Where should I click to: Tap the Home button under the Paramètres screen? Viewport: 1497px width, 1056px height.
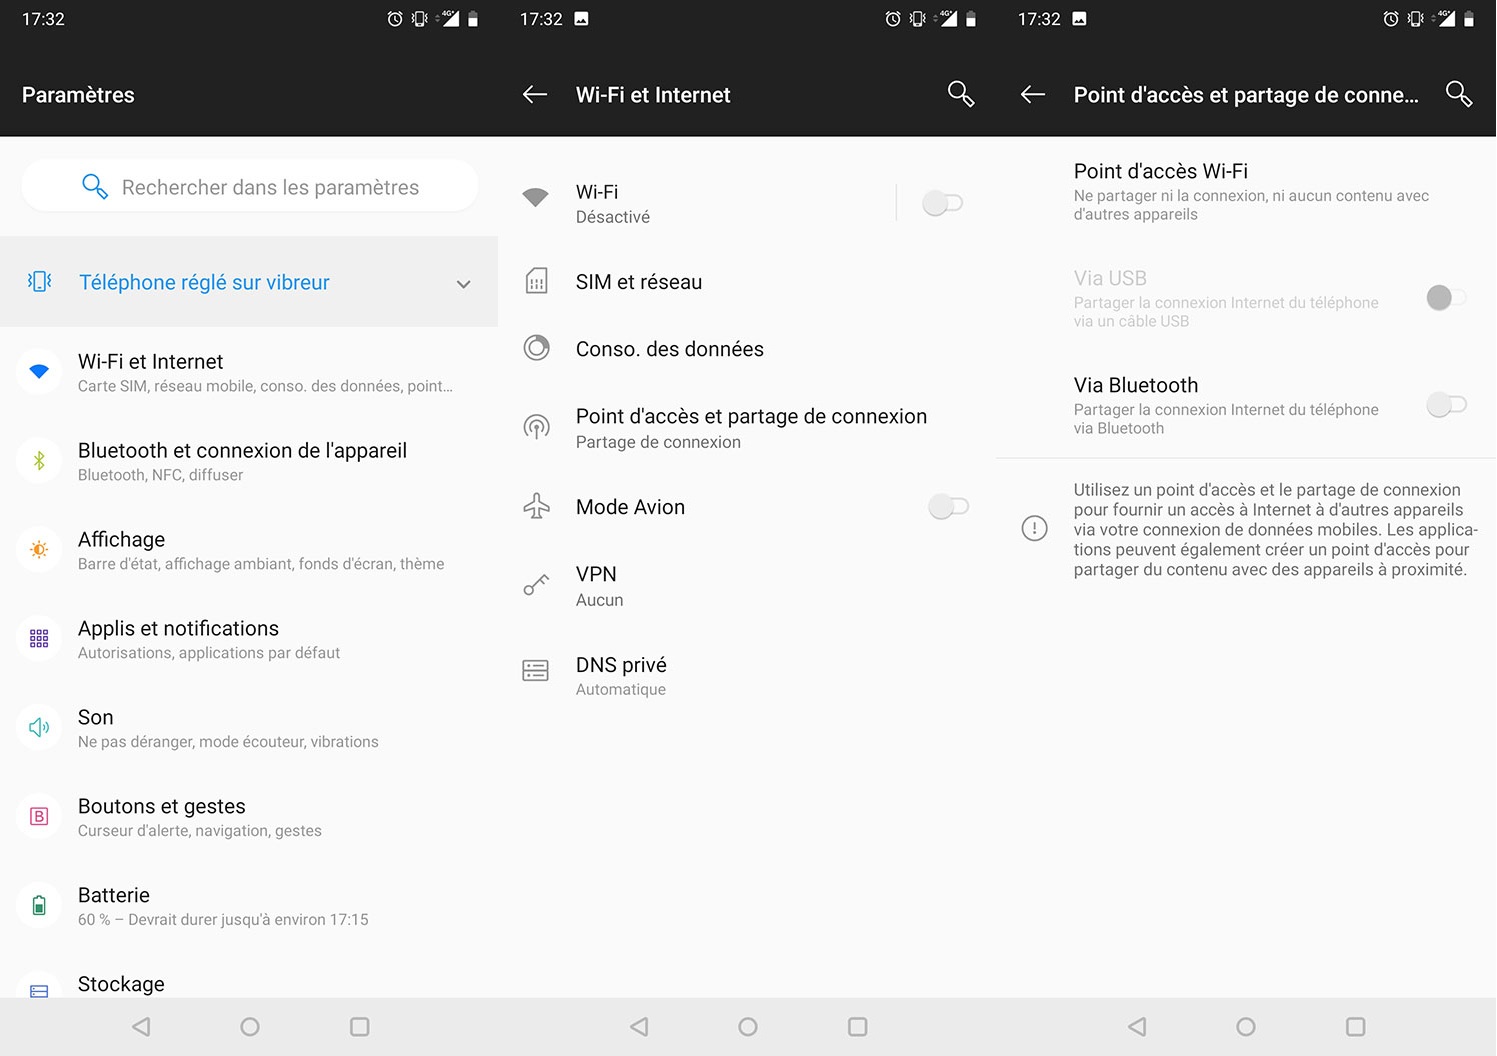(250, 1027)
